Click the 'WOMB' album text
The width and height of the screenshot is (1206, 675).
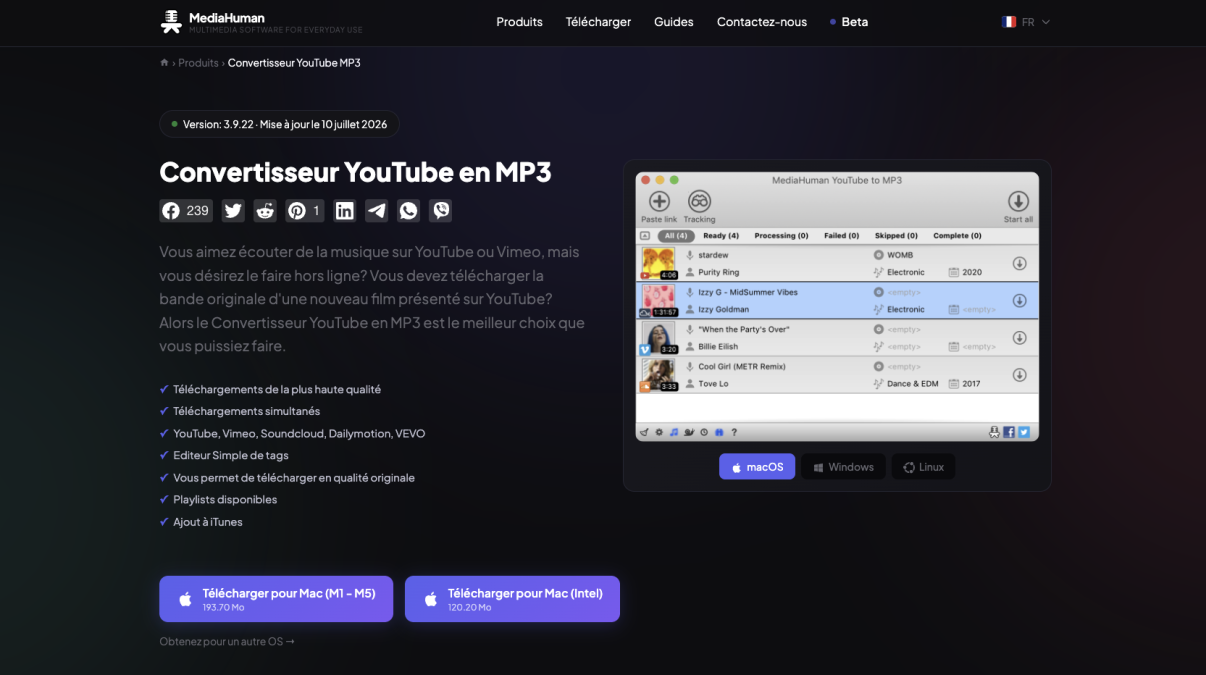(900, 255)
